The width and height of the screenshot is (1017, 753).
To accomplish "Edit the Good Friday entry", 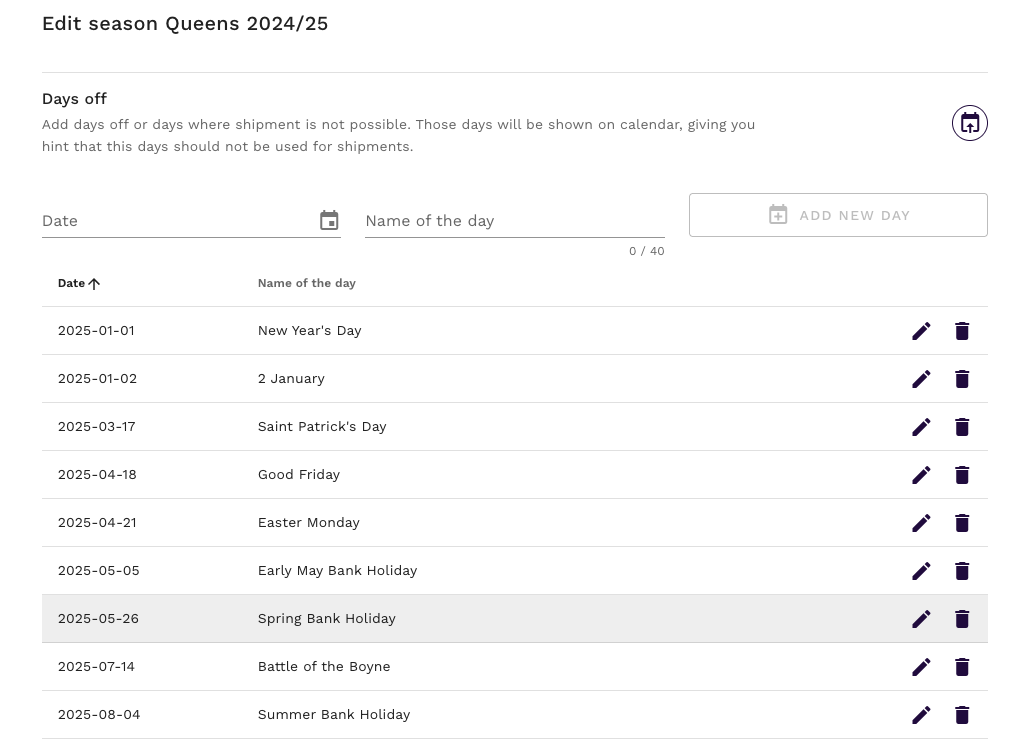I will coord(921,475).
